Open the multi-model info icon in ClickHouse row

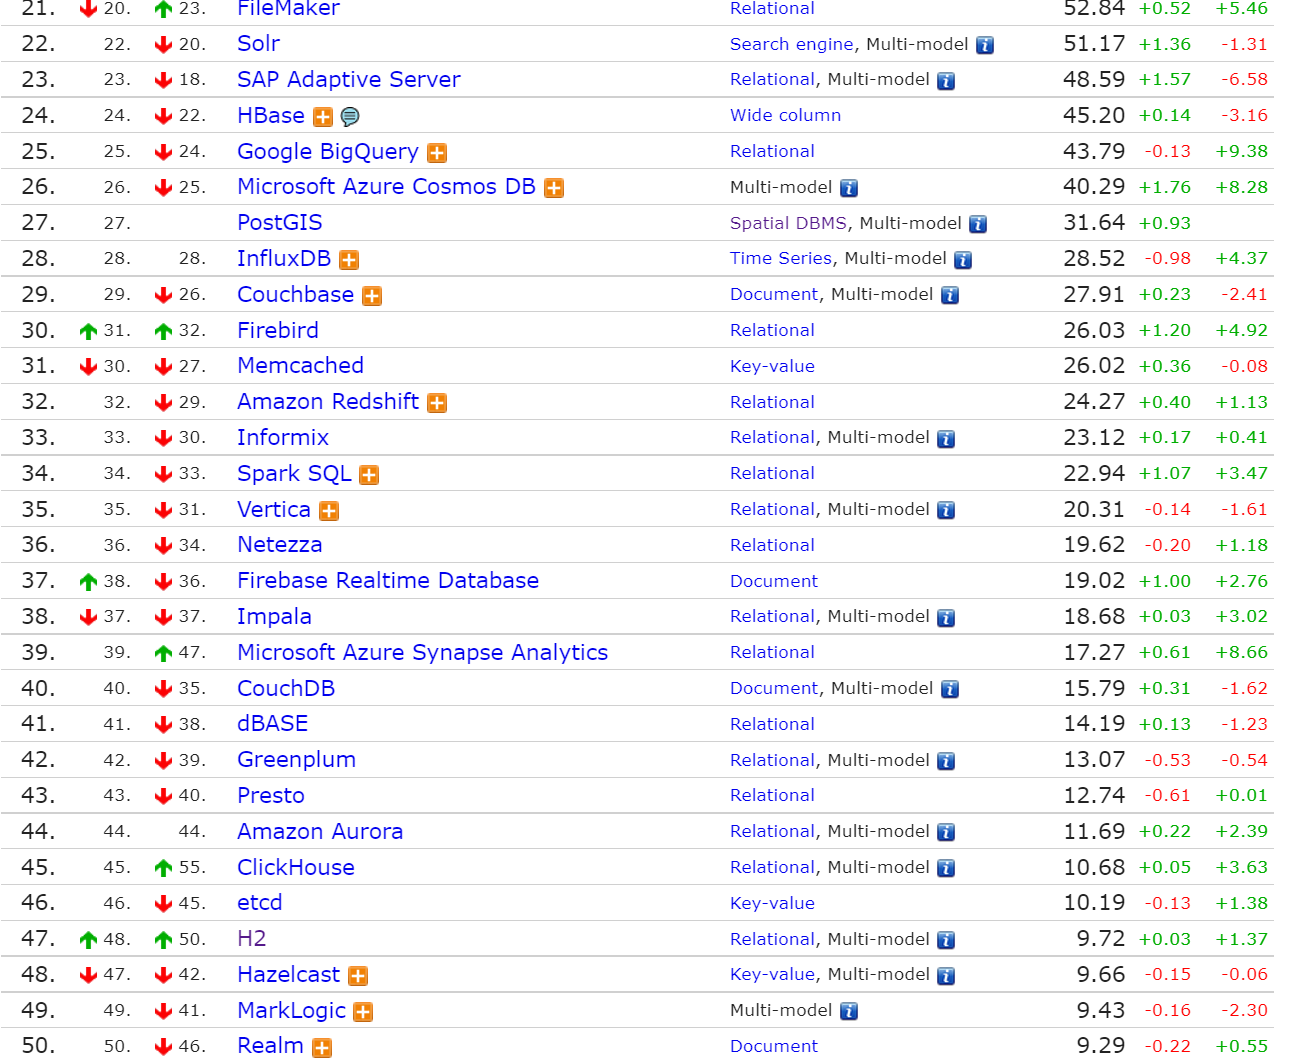point(946,869)
